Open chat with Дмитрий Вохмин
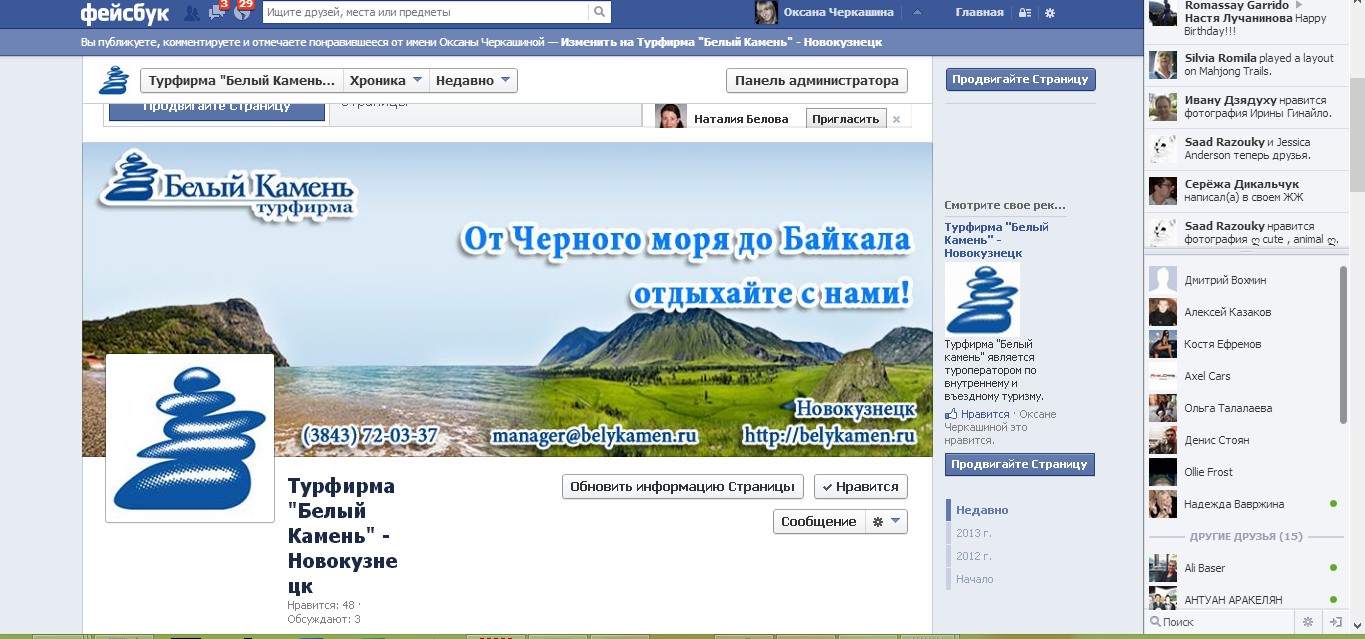The height and width of the screenshot is (639, 1365). tap(1245, 280)
